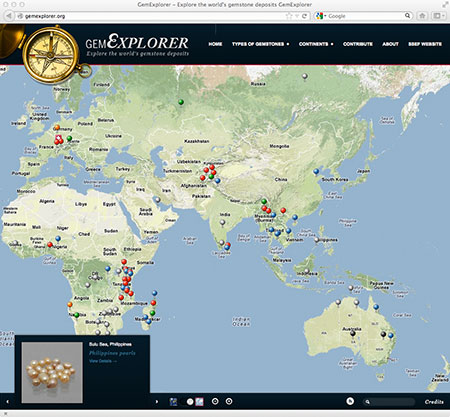Click the blue marker in northeast Australia
Screen dimensions: 450x417
(376, 307)
